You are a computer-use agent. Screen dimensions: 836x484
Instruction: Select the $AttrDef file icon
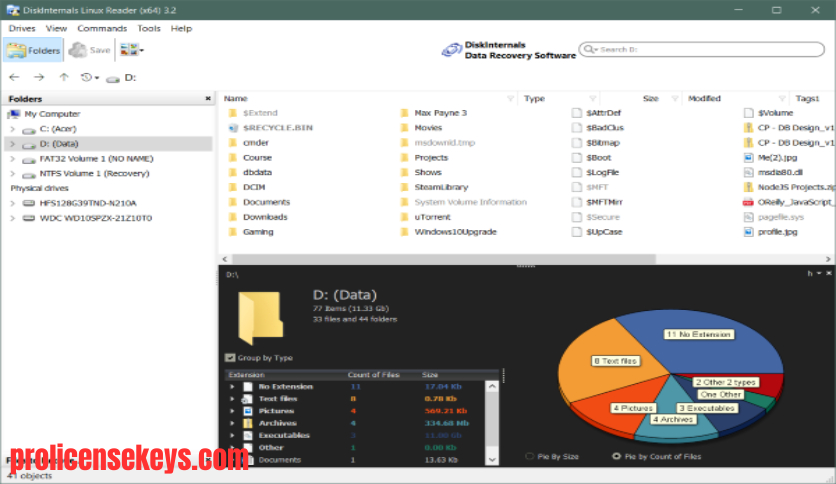pos(576,113)
